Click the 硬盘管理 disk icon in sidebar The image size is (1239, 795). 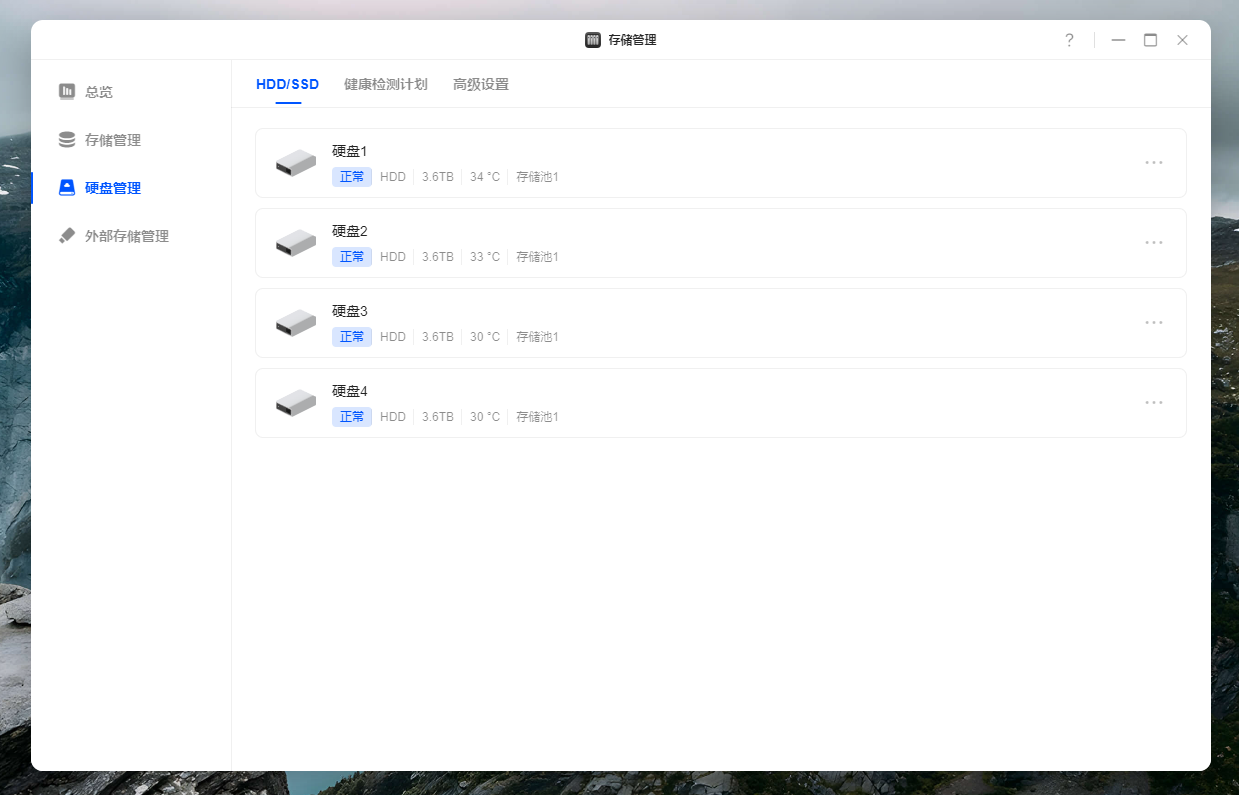pyautogui.click(x=67, y=188)
